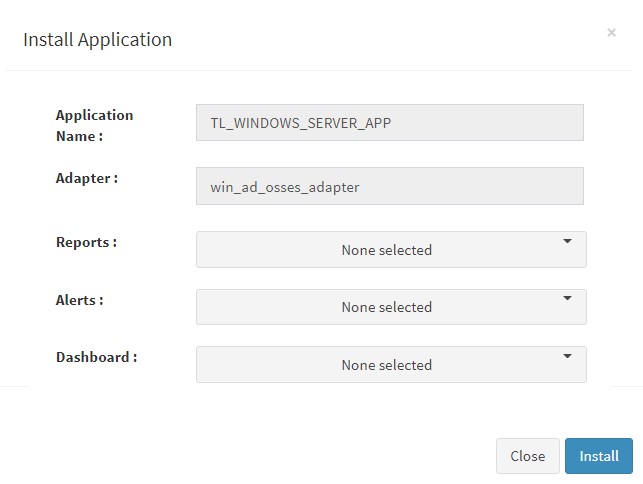643x484 pixels.
Task: Click the caret arrow in Dashboard selector
Action: [x=567, y=356]
